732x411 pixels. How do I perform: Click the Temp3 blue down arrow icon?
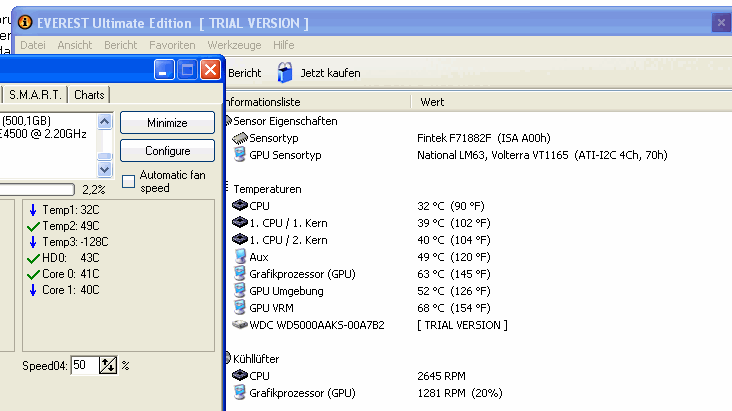click(33, 242)
